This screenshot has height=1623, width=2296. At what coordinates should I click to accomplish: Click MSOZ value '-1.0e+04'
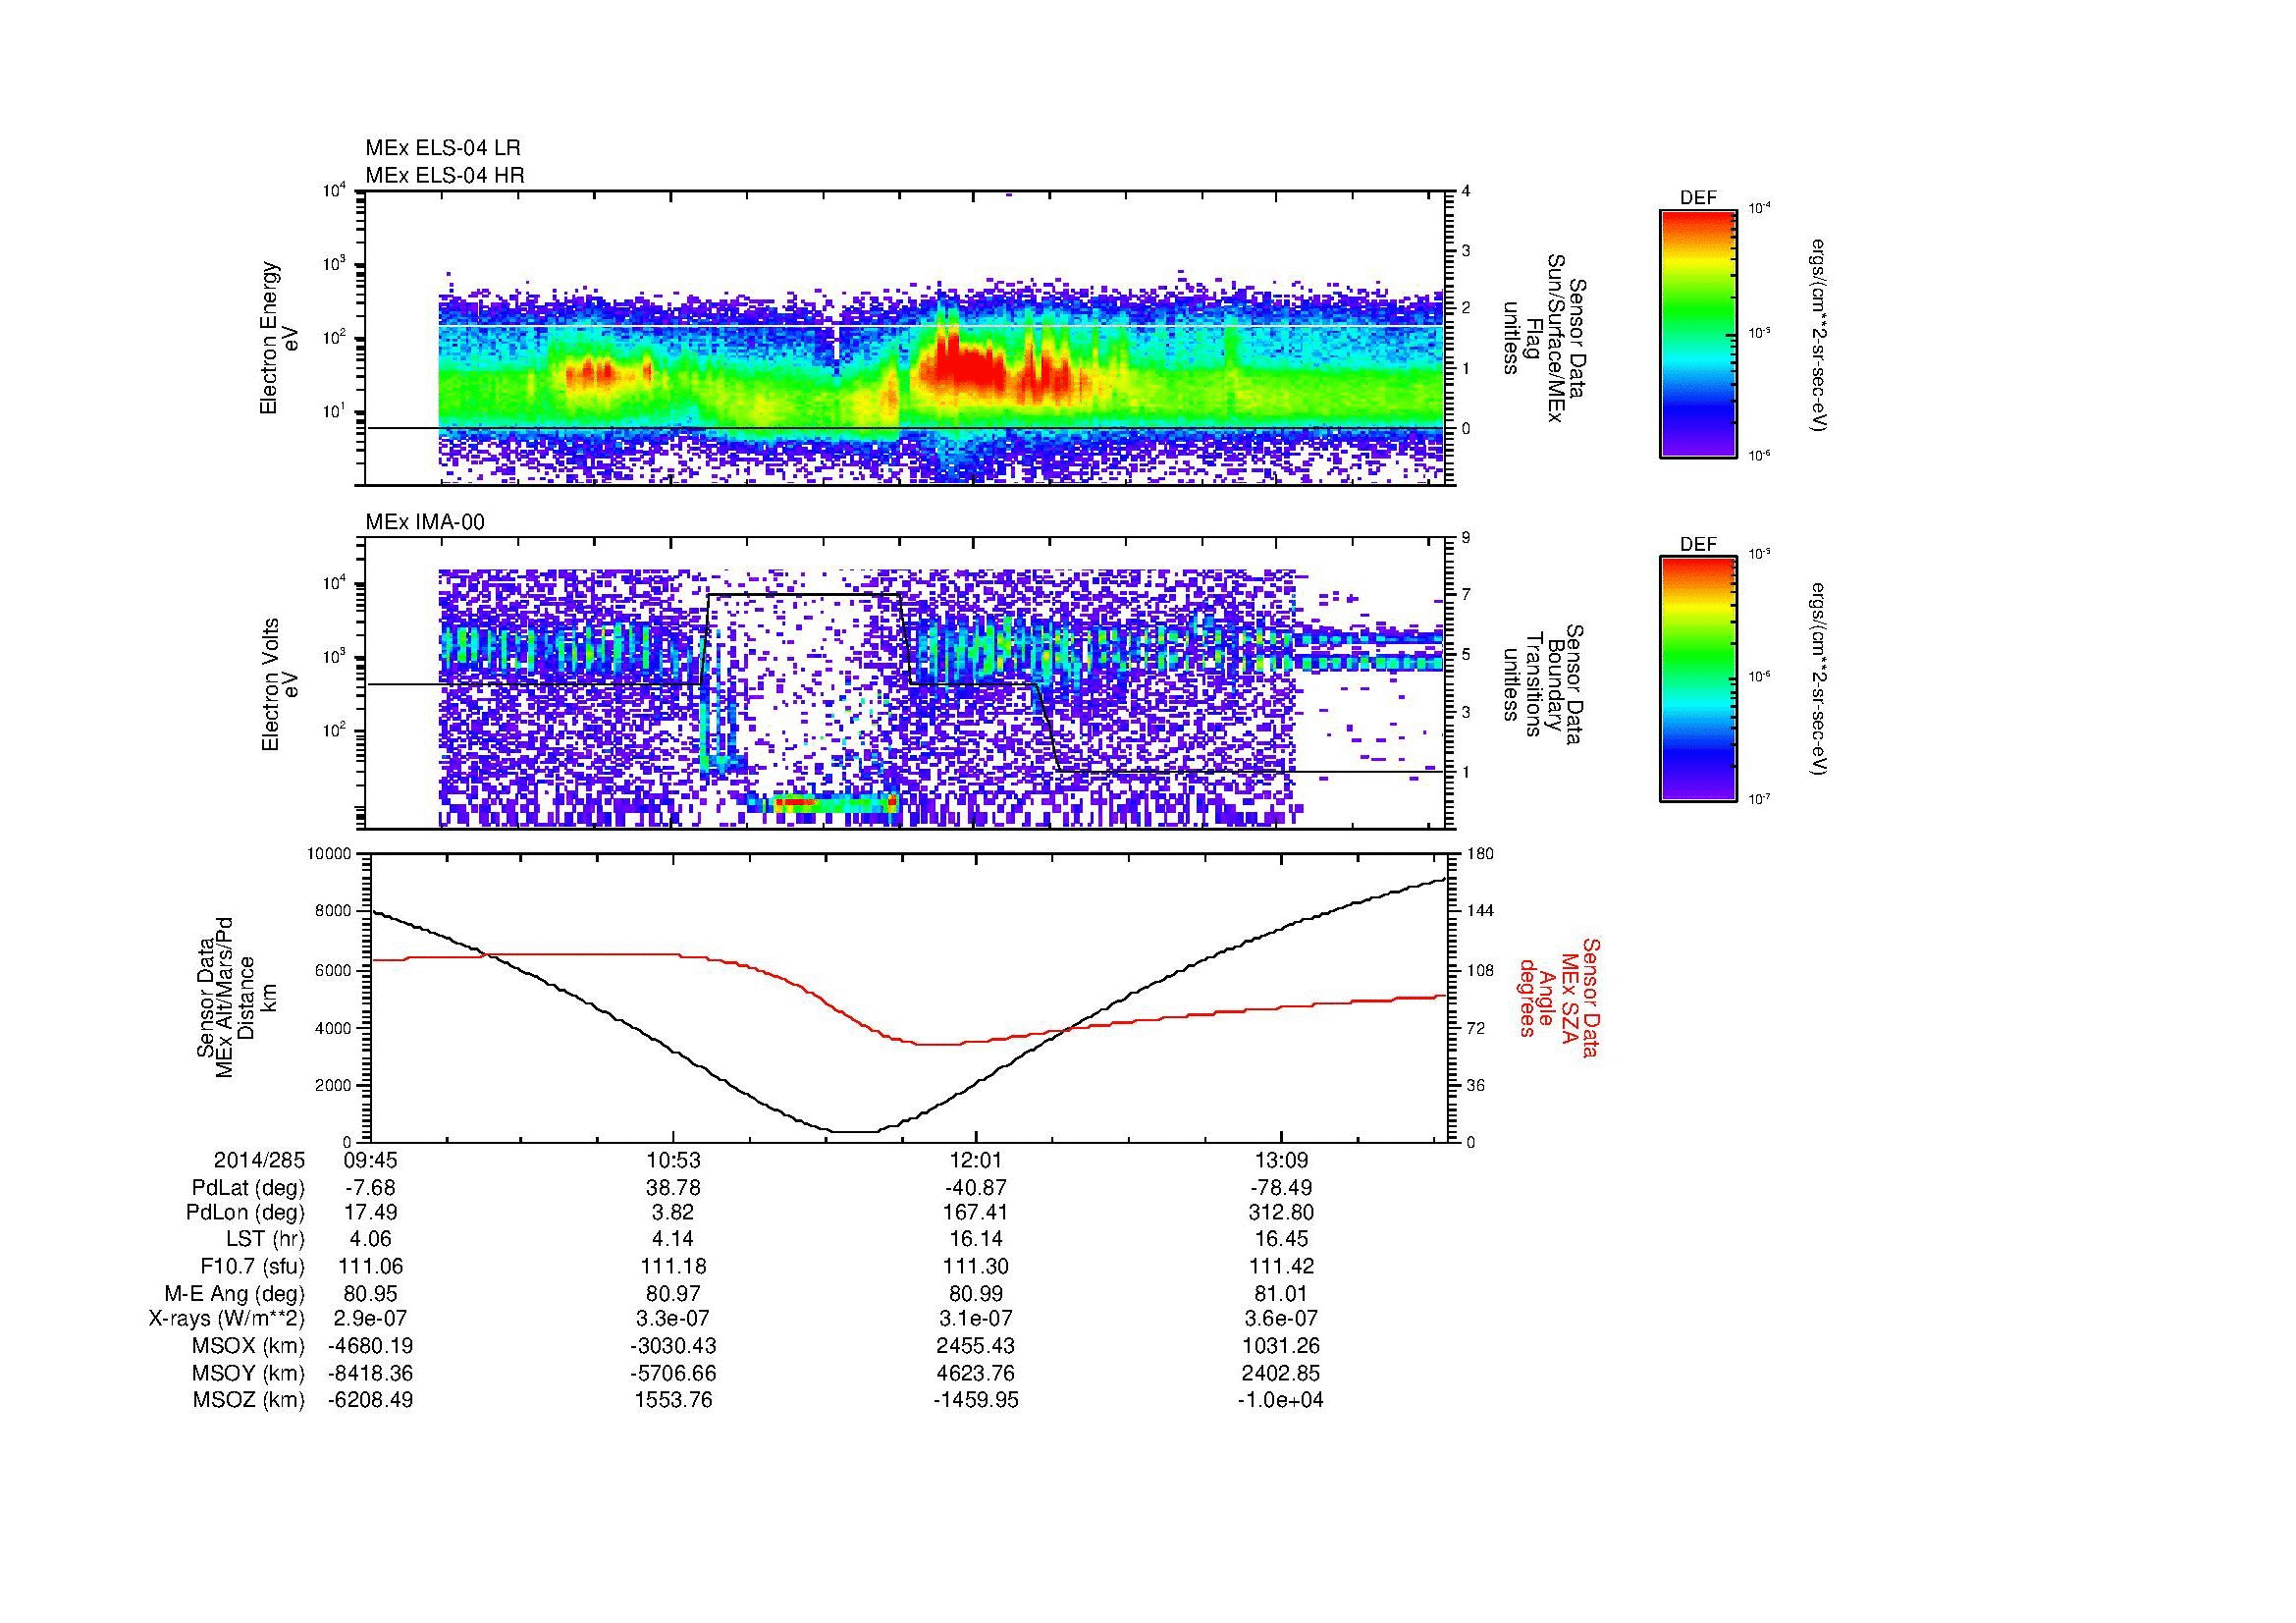point(1281,1400)
